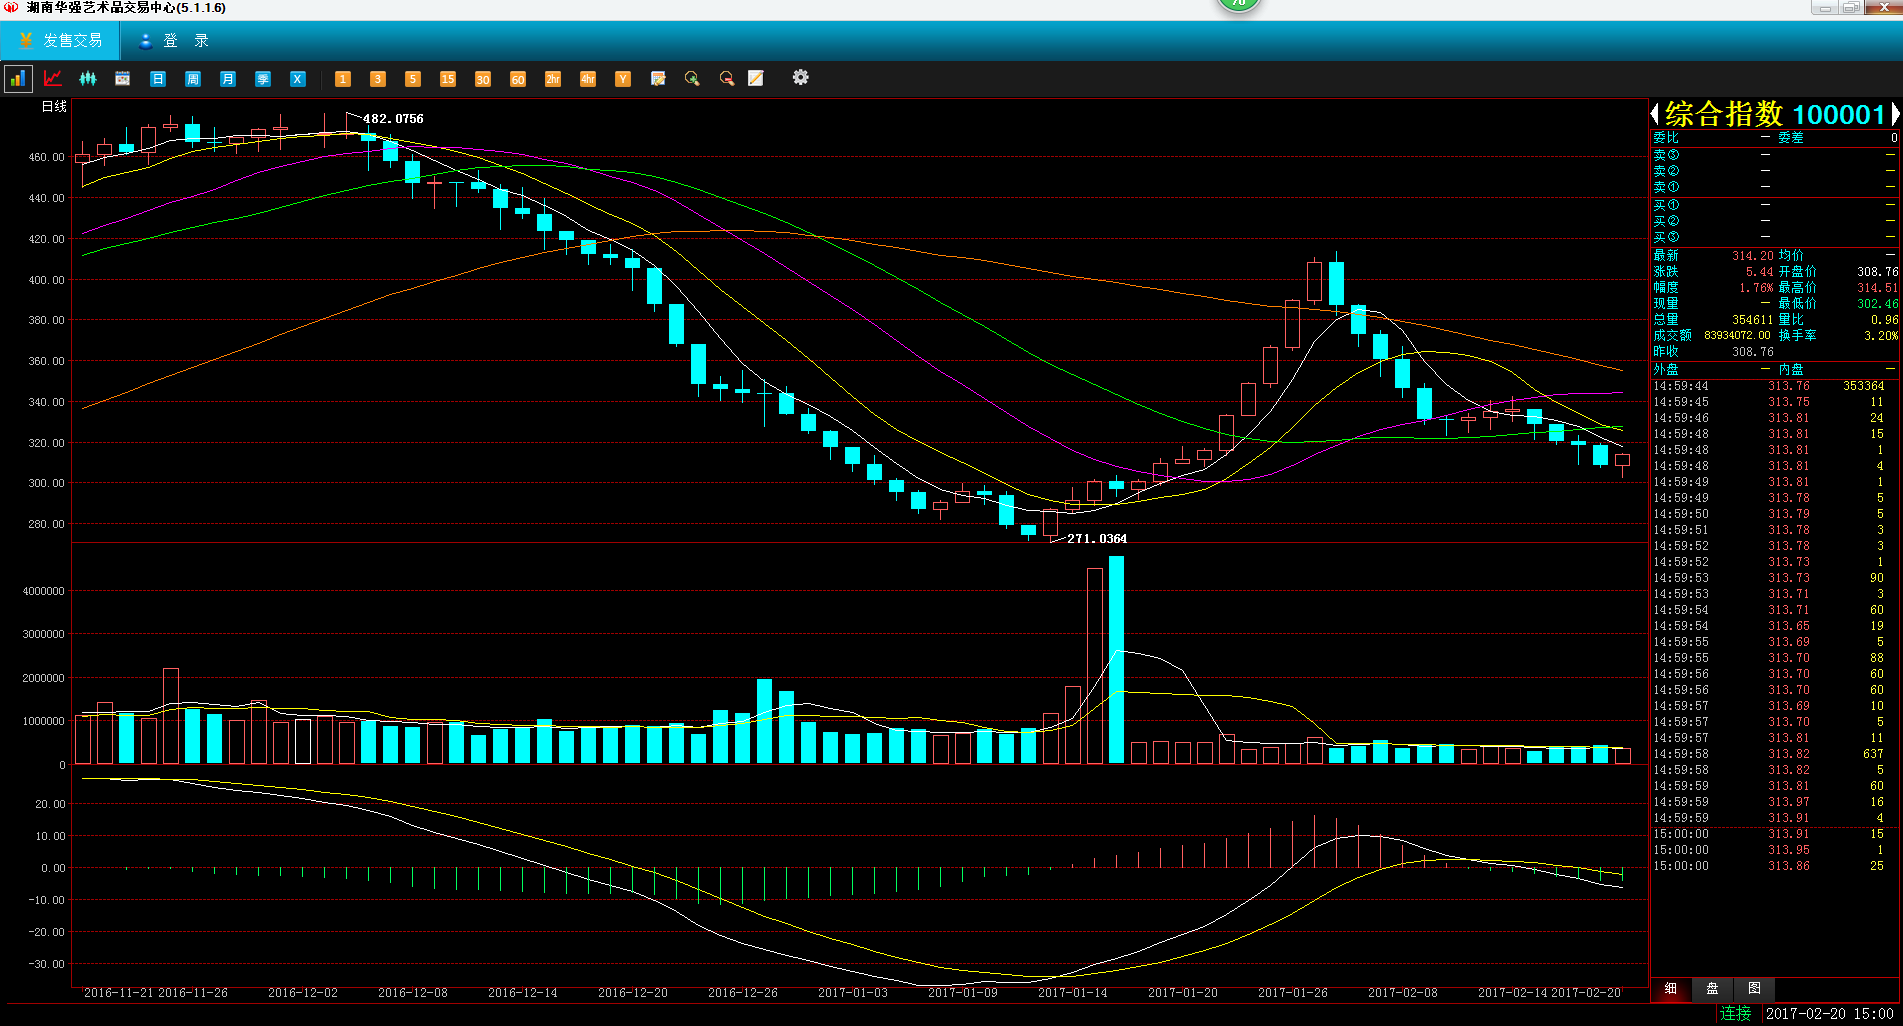This screenshot has height=1026, width=1903.
Task: Click the tallest cyan volume bar
Action: point(1116,660)
